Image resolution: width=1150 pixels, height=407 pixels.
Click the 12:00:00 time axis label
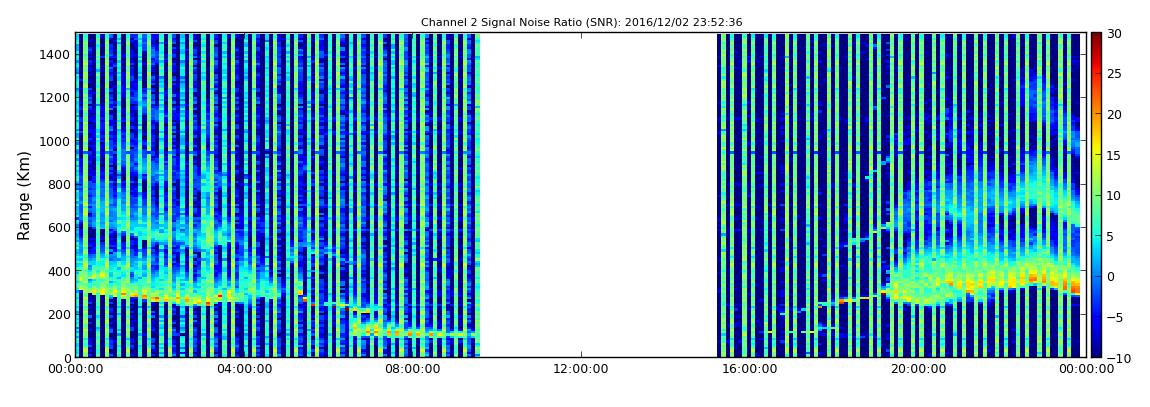(581, 370)
